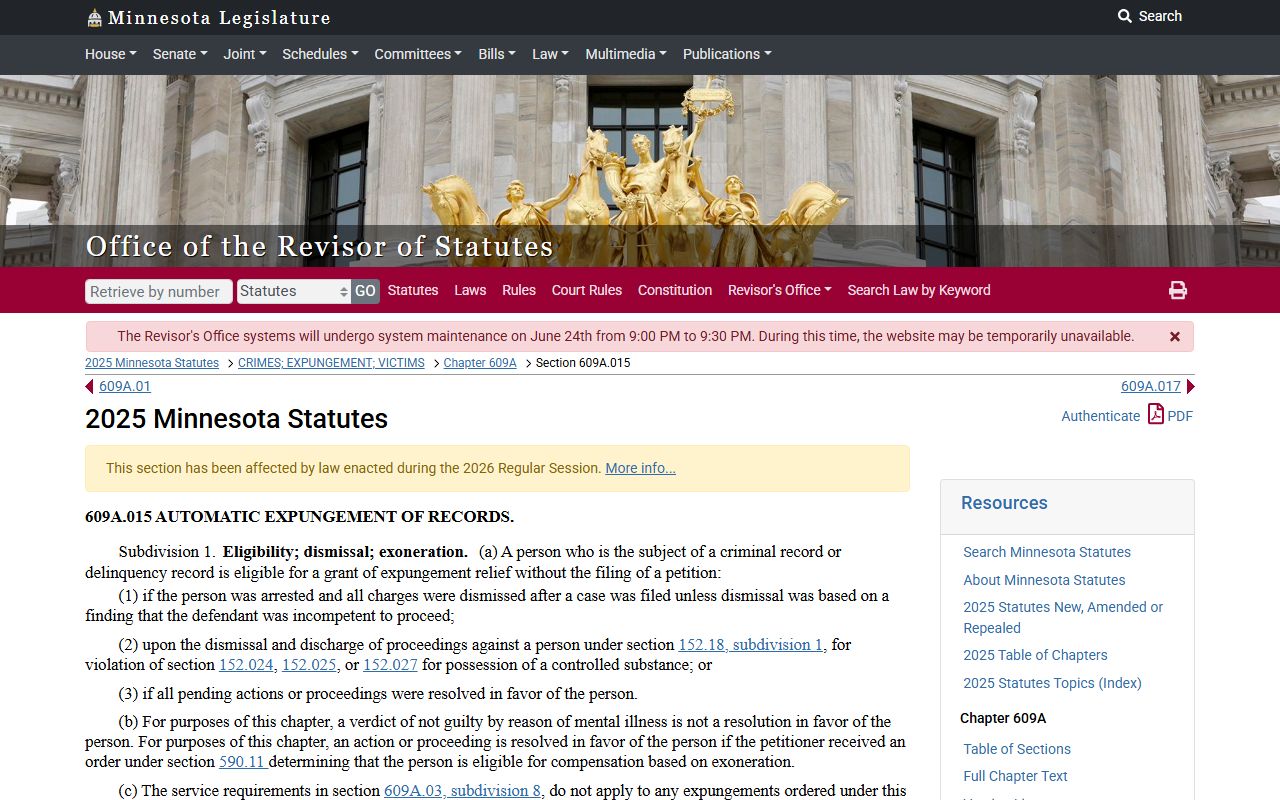This screenshot has height=800, width=1280.
Task: Open Full Chapter Text link
Action: tap(1015, 776)
